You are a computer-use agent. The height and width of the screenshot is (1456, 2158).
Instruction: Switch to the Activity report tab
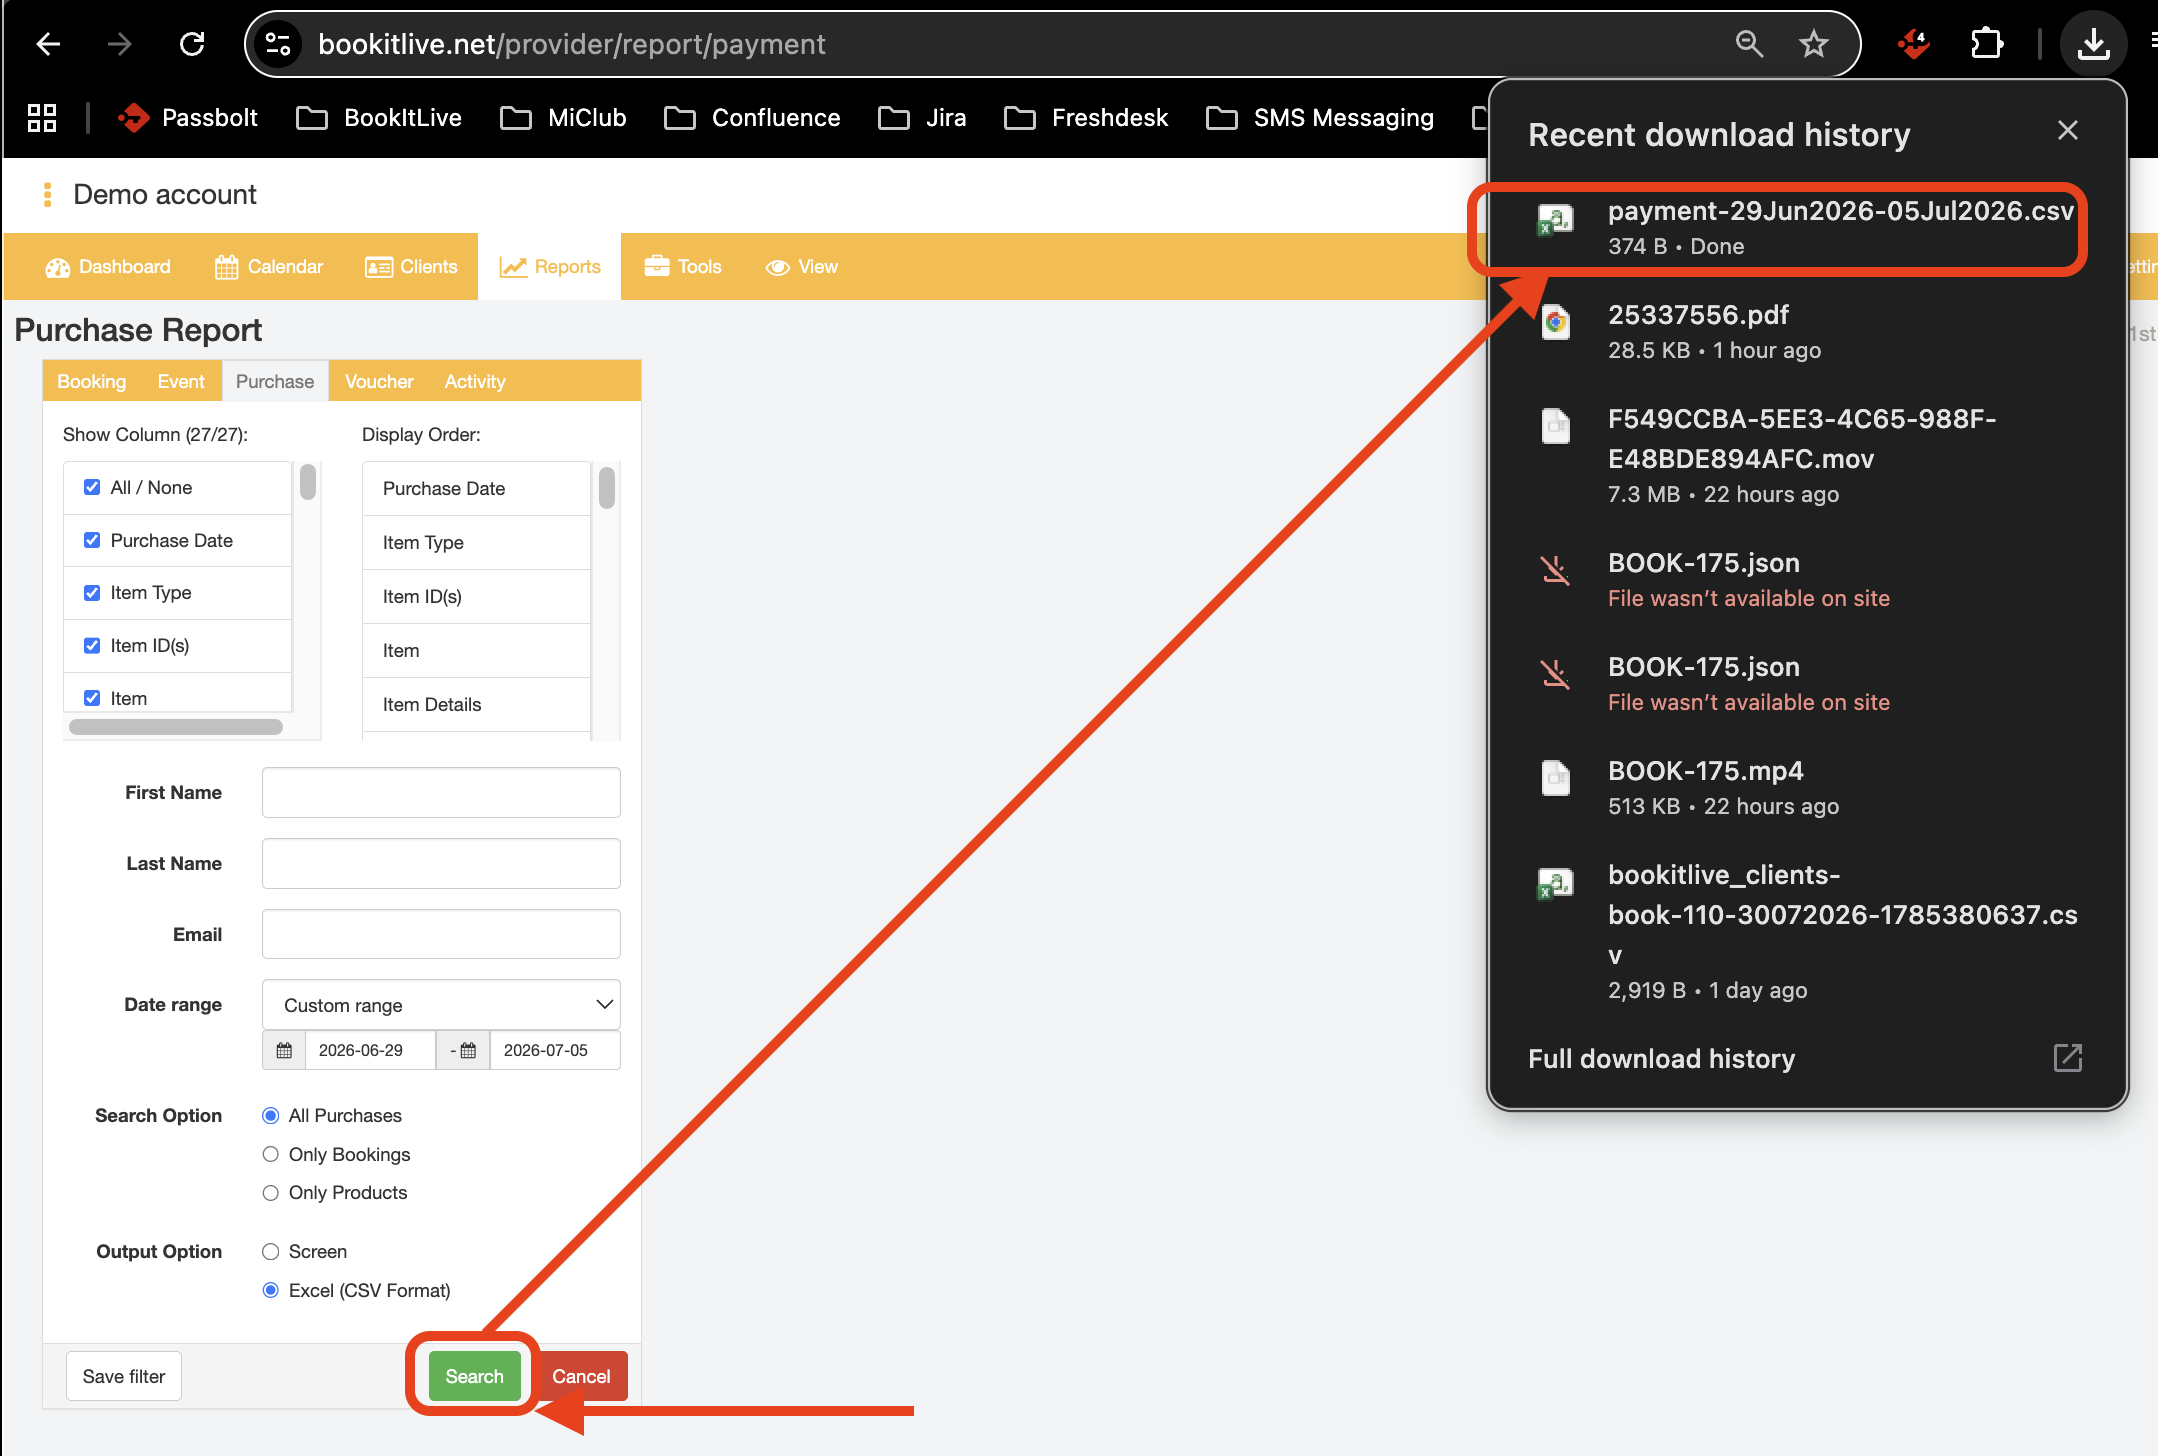click(x=475, y=382)
